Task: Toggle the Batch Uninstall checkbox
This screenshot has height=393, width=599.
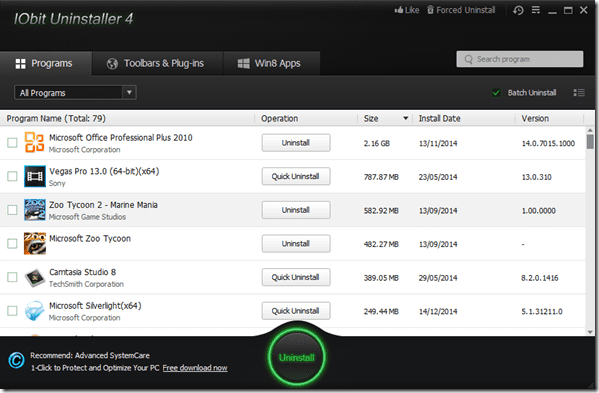Action: [496, 92]
